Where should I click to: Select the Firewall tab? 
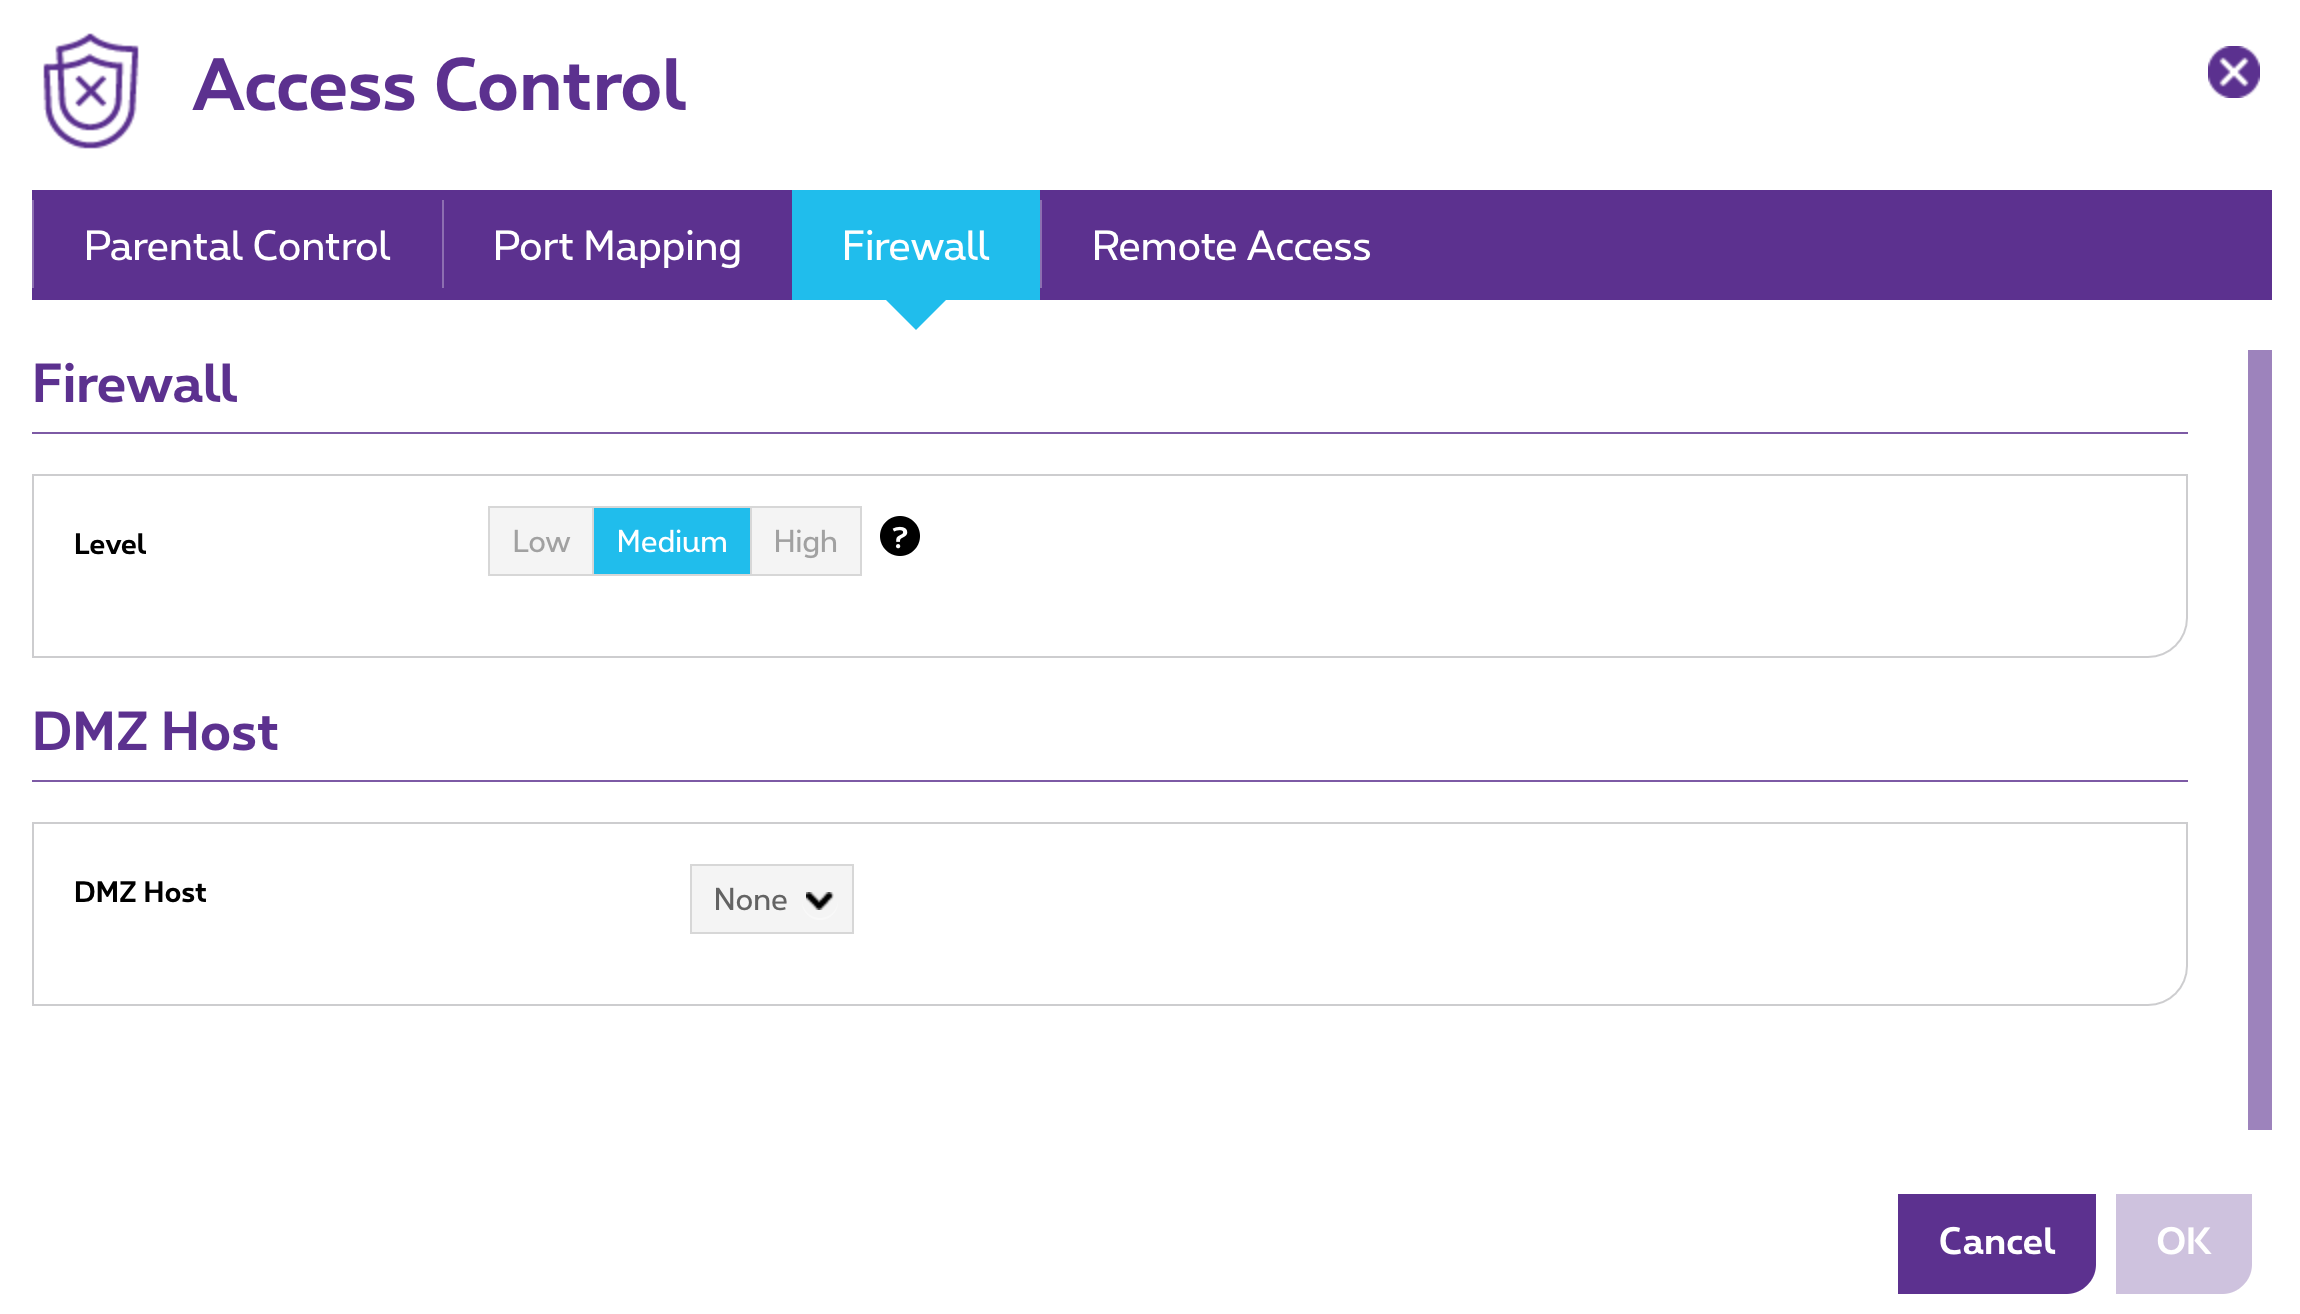[915, 245]
